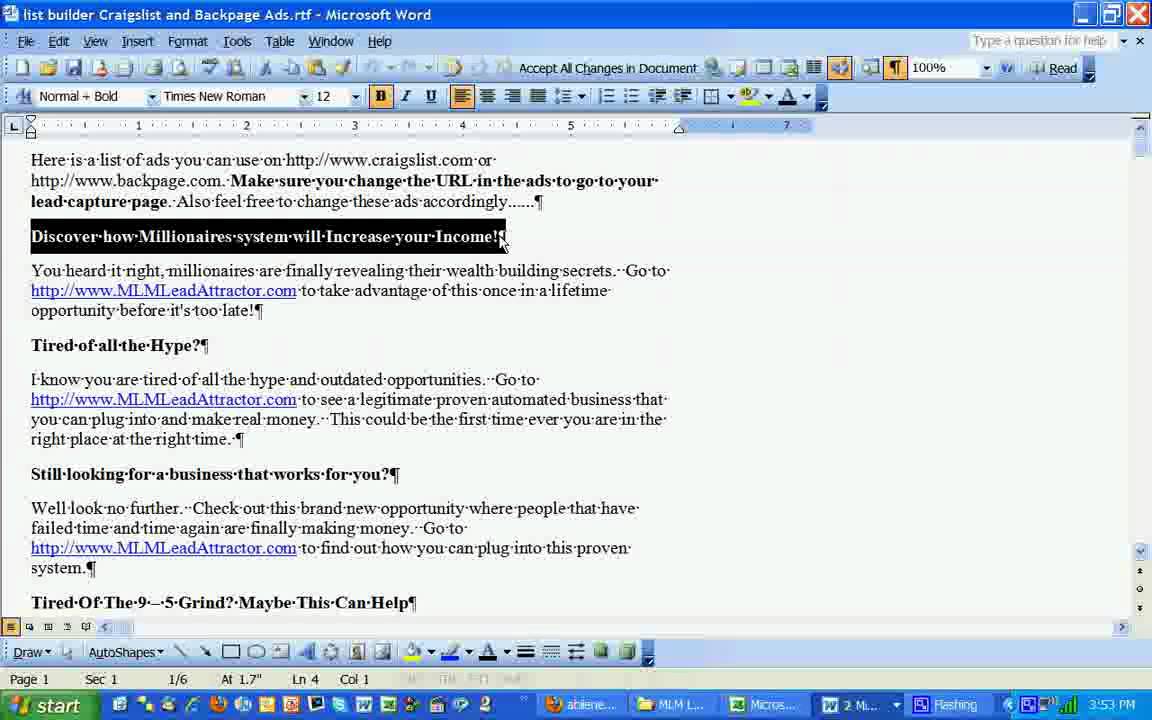The width and height of the screenshot is (1152, 720).
Task: Center the text alignment
Action: (487, 96)
